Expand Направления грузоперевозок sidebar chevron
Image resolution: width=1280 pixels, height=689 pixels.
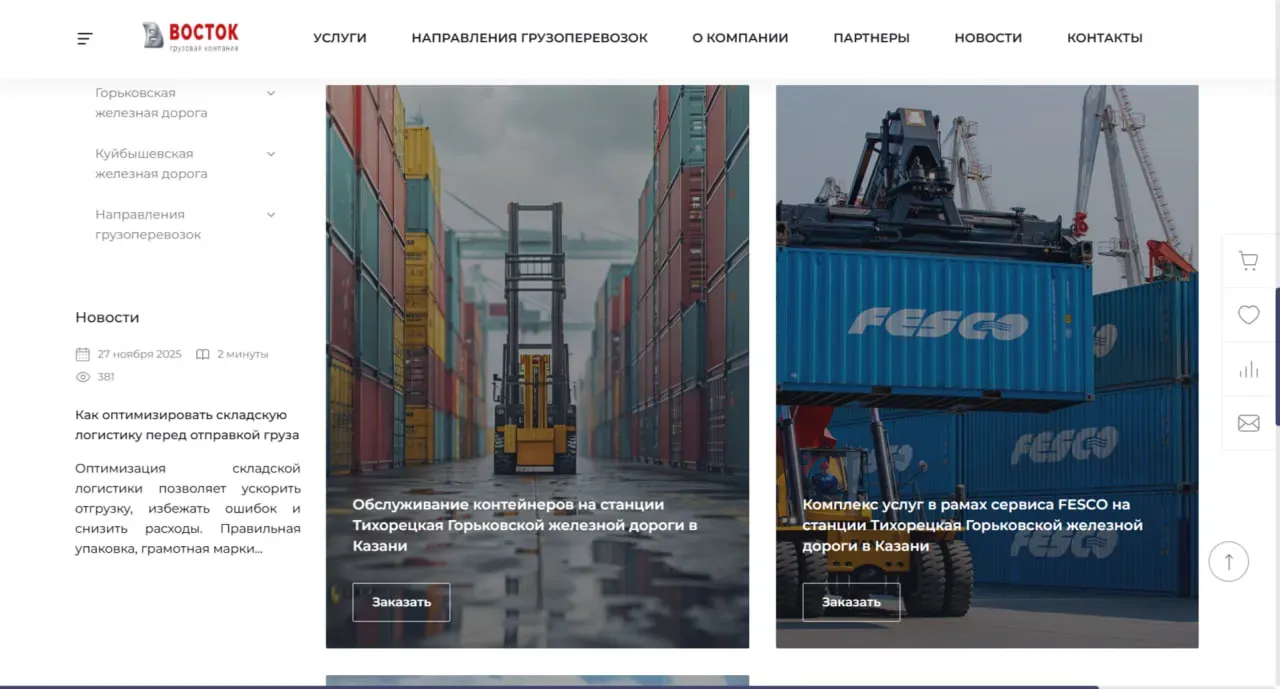[271, 215]
